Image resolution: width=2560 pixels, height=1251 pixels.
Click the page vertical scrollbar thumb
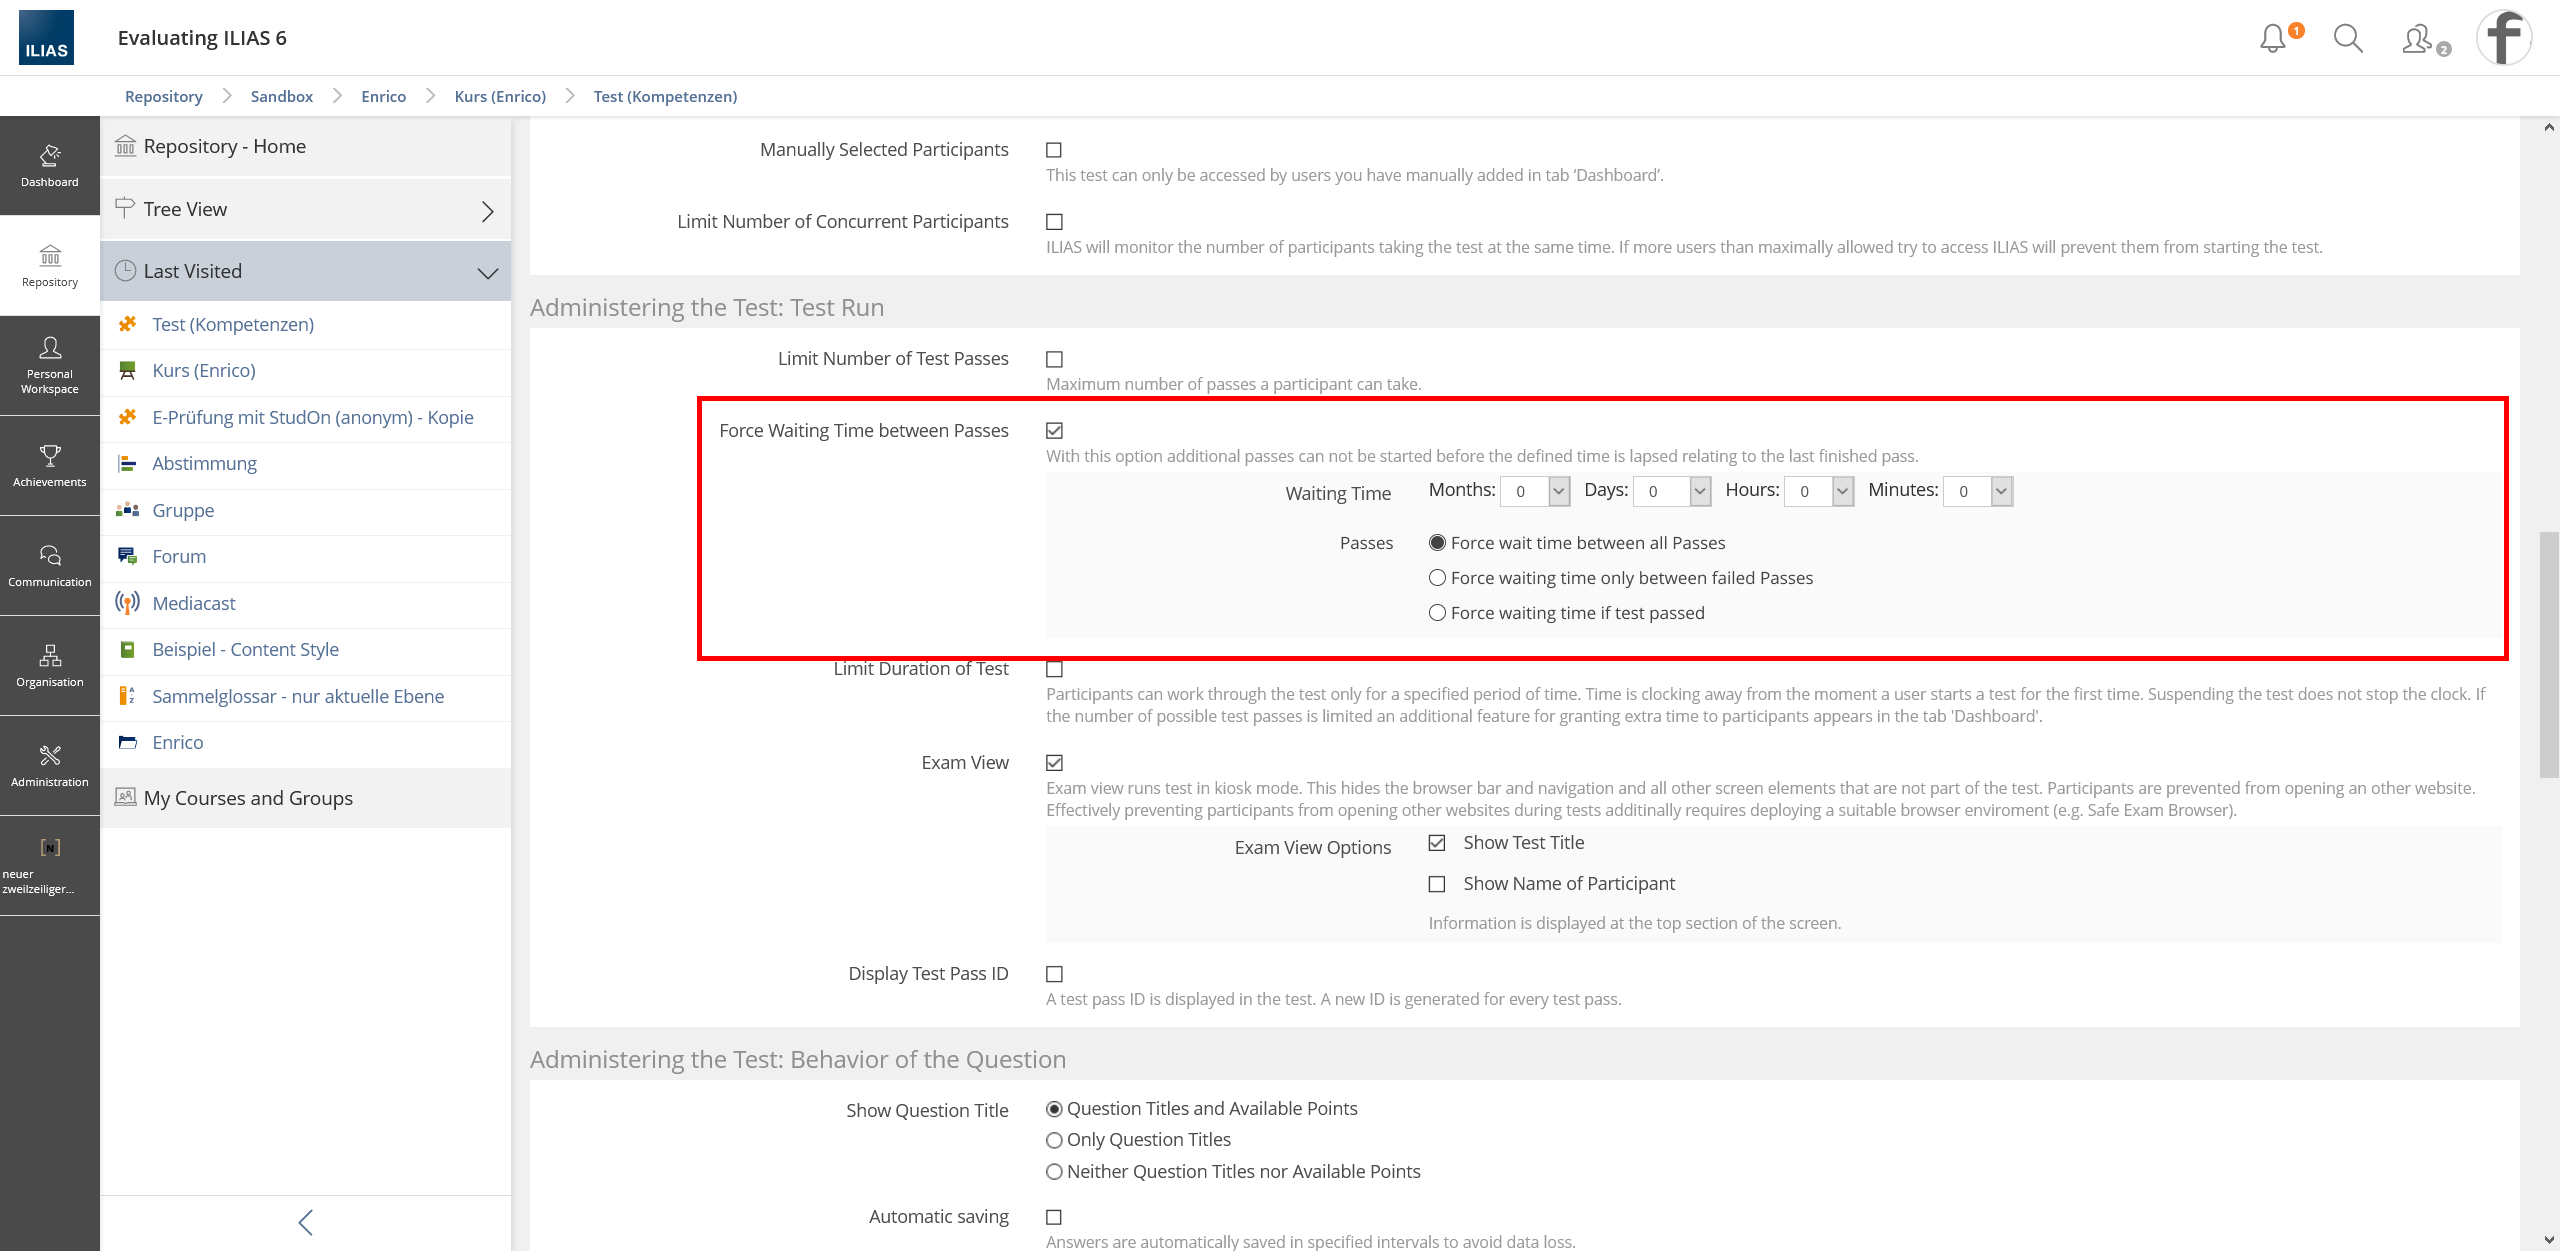pyautogui.click(x=2549, y=655)
